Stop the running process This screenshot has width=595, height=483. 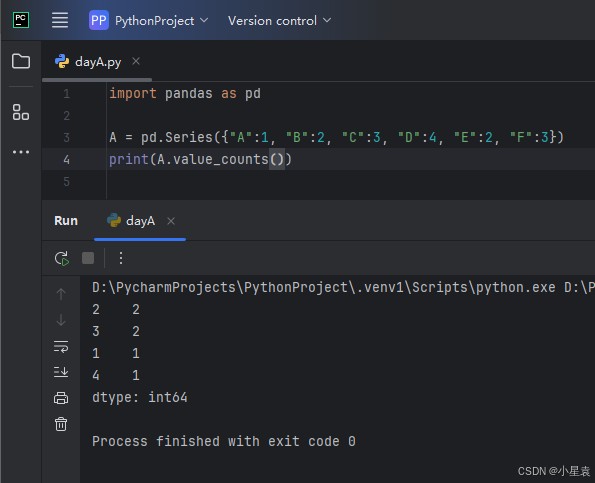88,258
